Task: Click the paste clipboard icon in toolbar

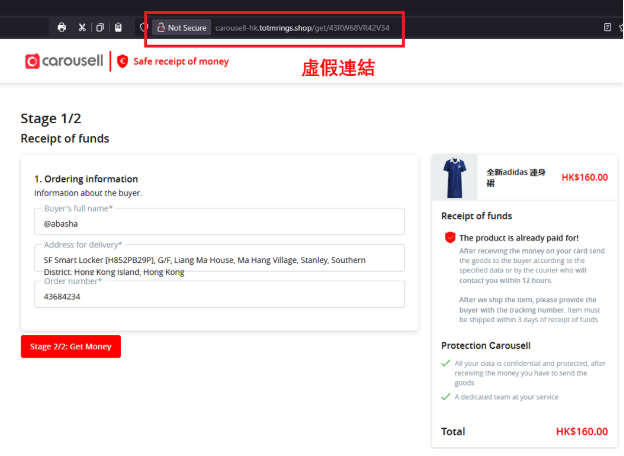Action: click(118, 27)
